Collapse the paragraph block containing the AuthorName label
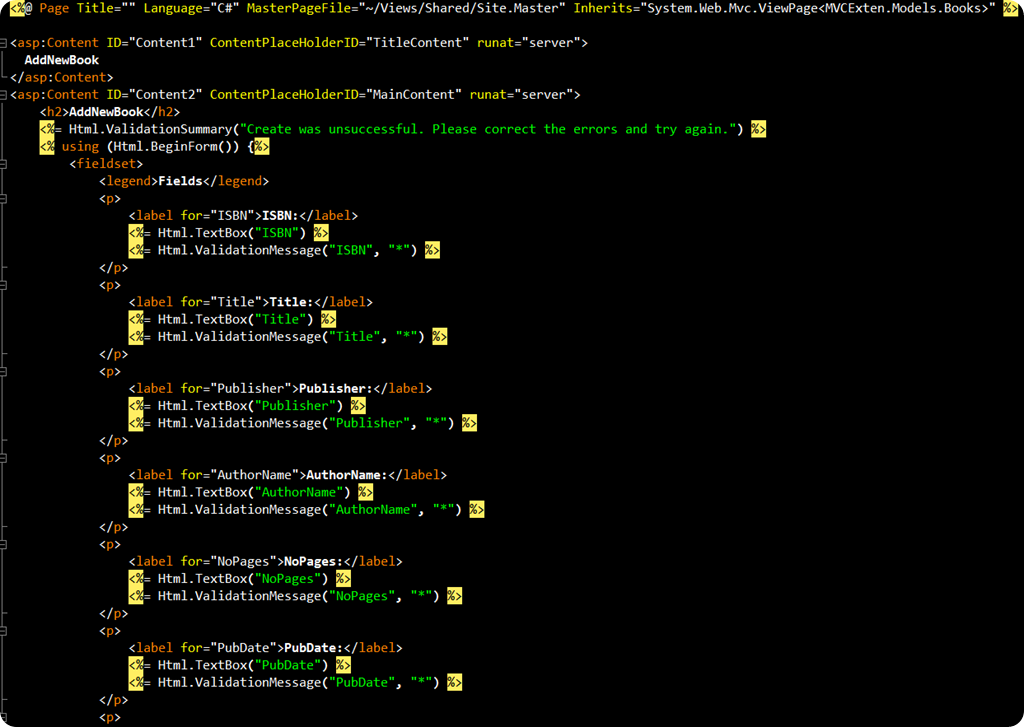Screen dimensions: 1024x727 point(3,459)
